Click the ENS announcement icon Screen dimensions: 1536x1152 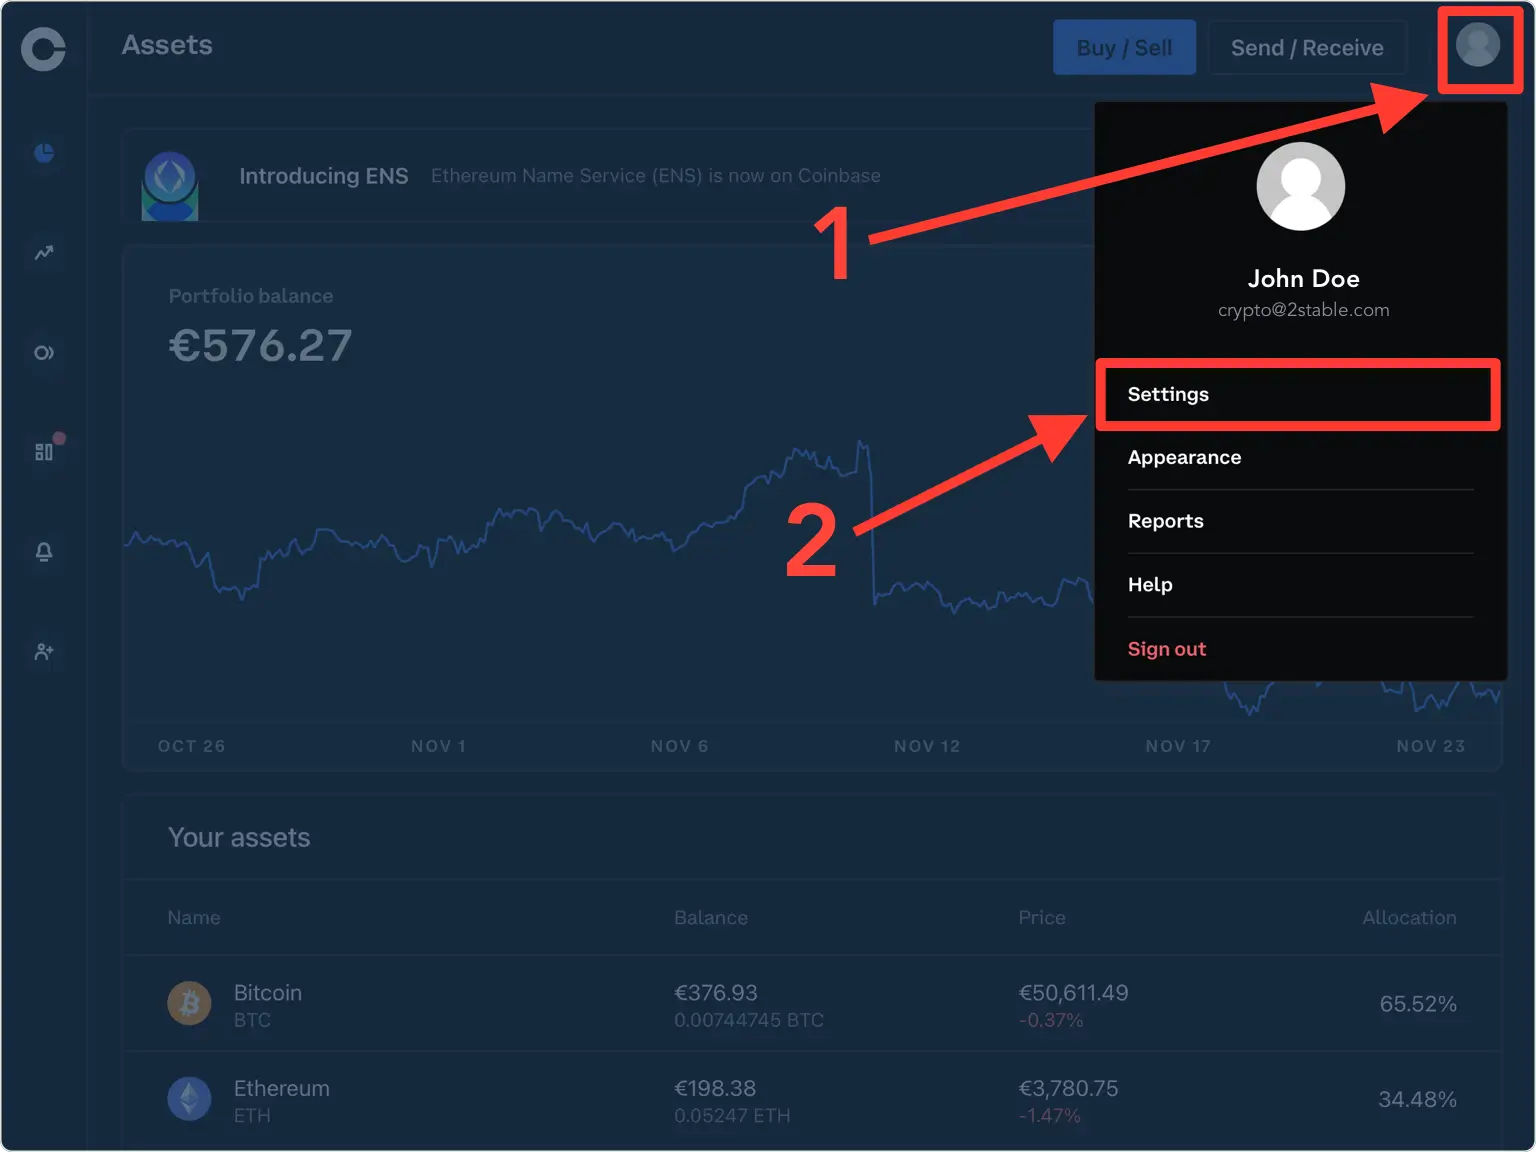[170, 185]
